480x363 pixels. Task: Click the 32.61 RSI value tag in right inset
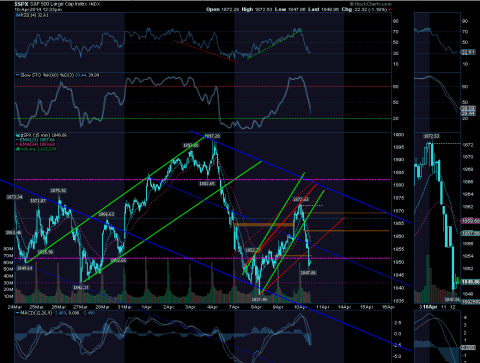(x=468, y=52)
